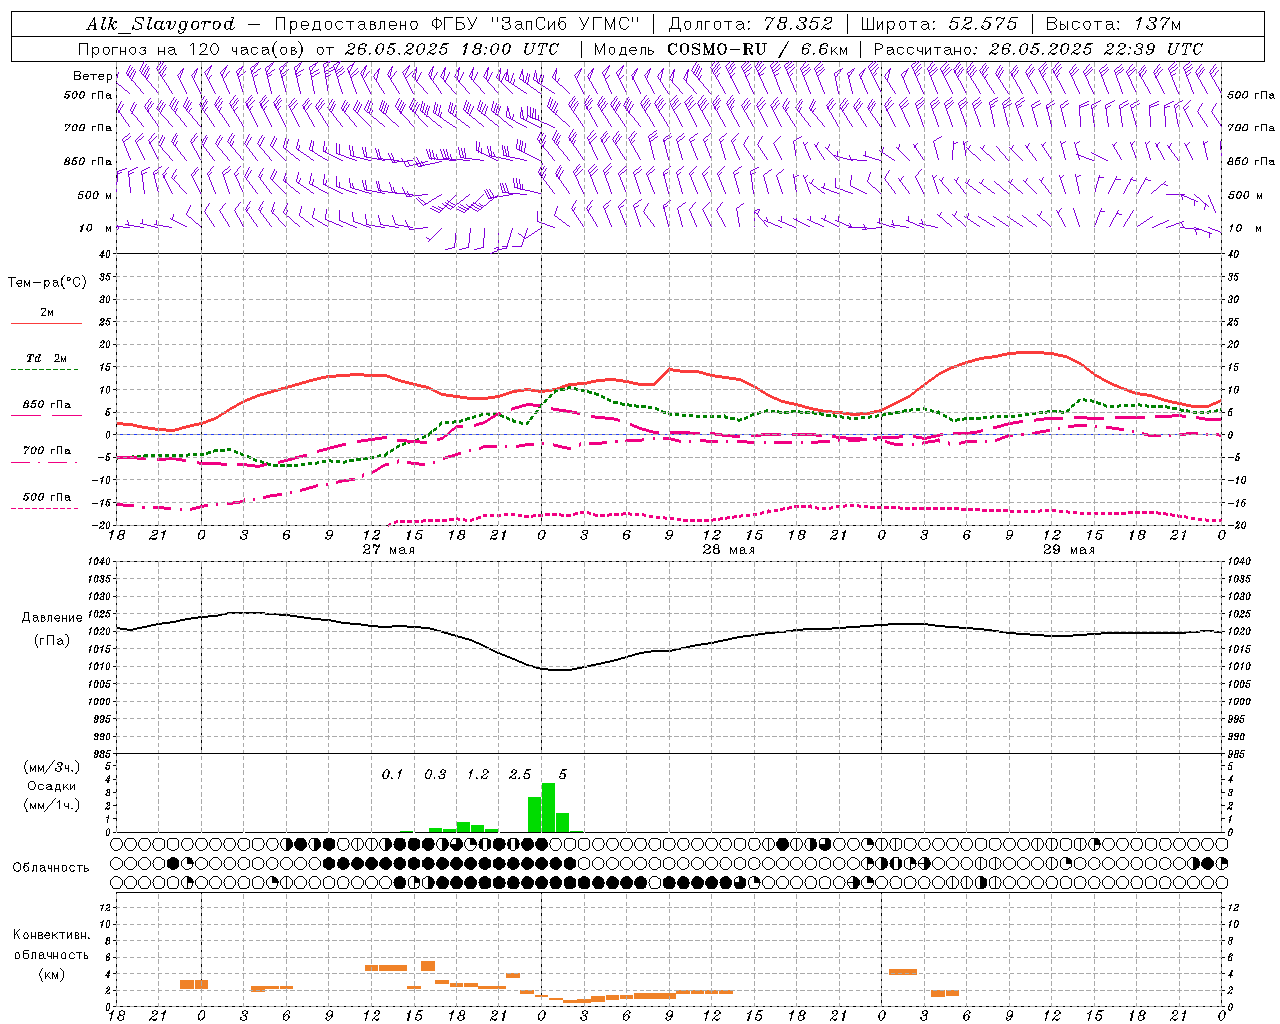Click the Давление pressure panel label
Image resolution: width=1280 pixels, height=1024 pixels.
tap(51, 618)
